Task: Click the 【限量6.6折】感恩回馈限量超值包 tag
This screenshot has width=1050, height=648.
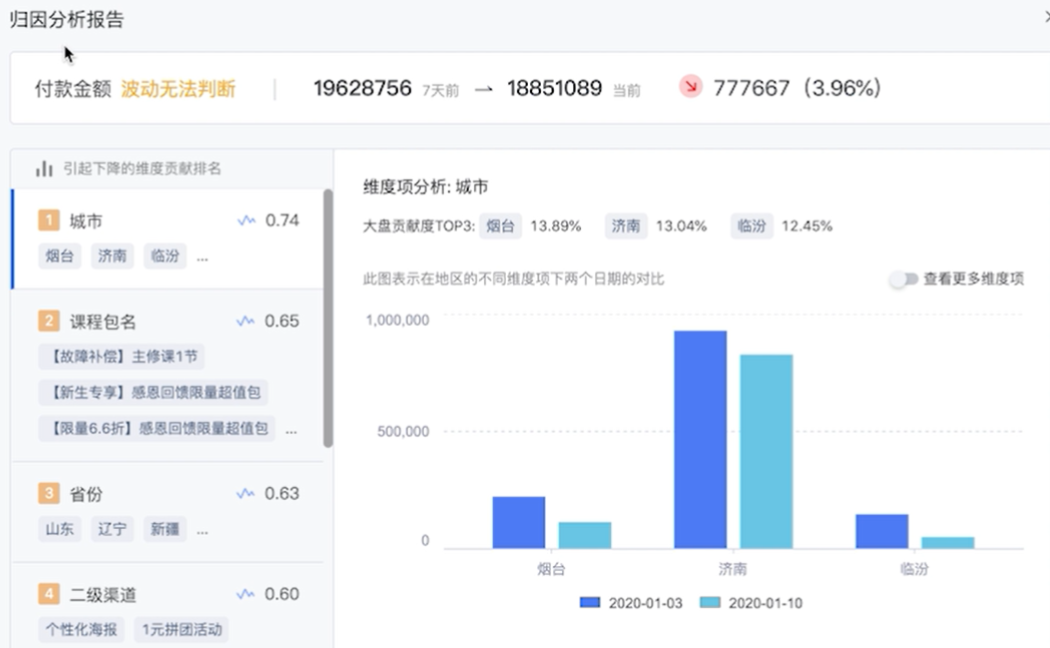Action: pyautogui.click(x=157, y=428)
